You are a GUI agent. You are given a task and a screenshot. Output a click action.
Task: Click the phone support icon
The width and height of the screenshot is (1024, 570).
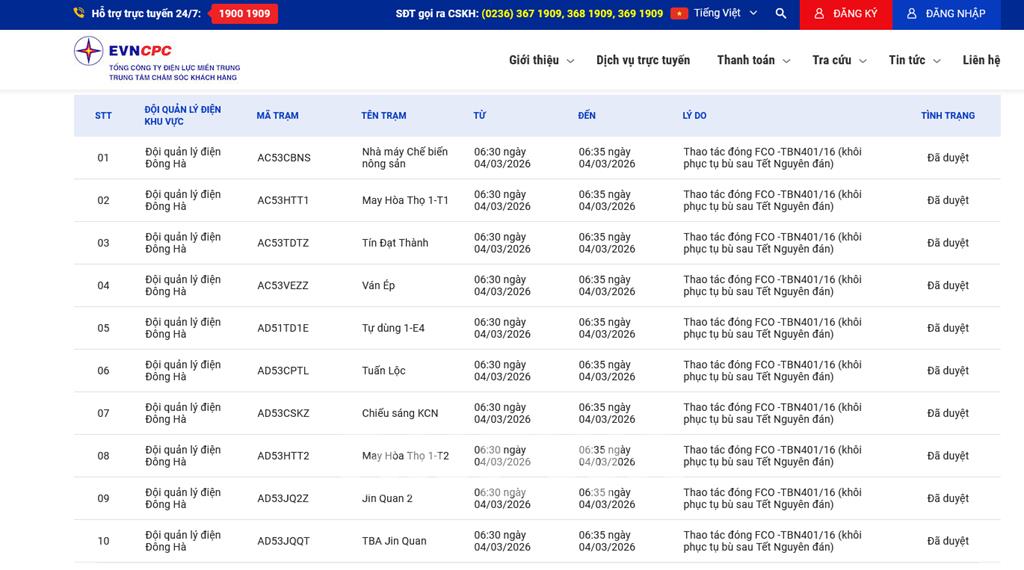79,14
